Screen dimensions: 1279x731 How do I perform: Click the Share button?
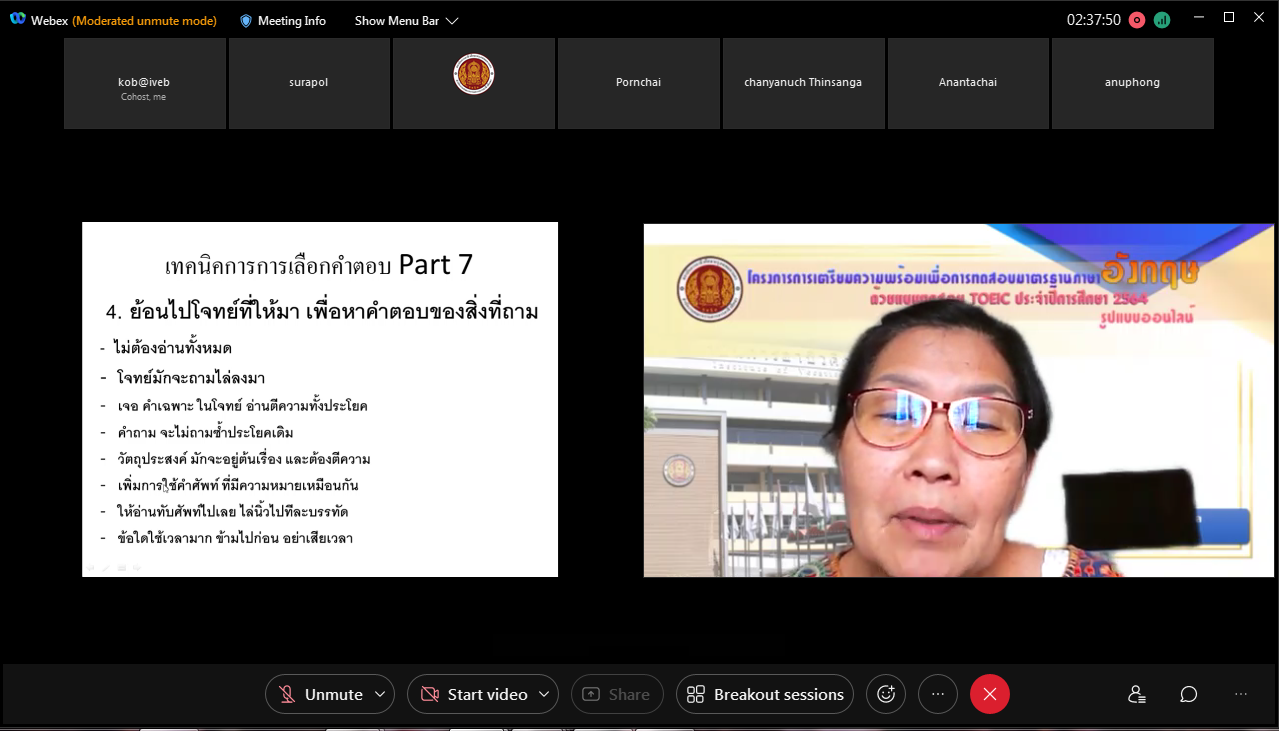[616, 694]
